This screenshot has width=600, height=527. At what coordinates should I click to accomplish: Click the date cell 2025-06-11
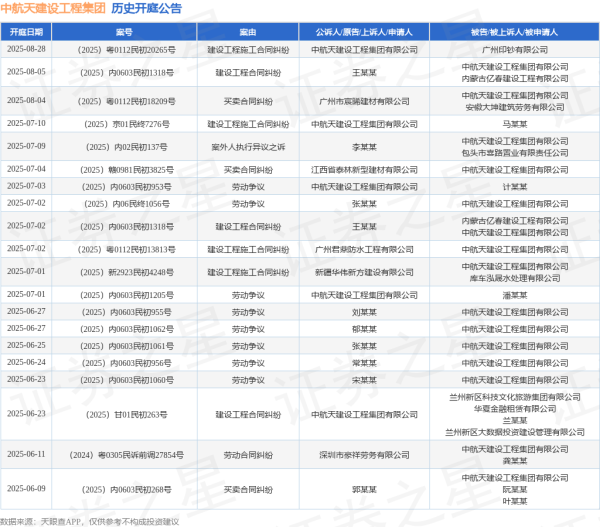click(26, 454)
